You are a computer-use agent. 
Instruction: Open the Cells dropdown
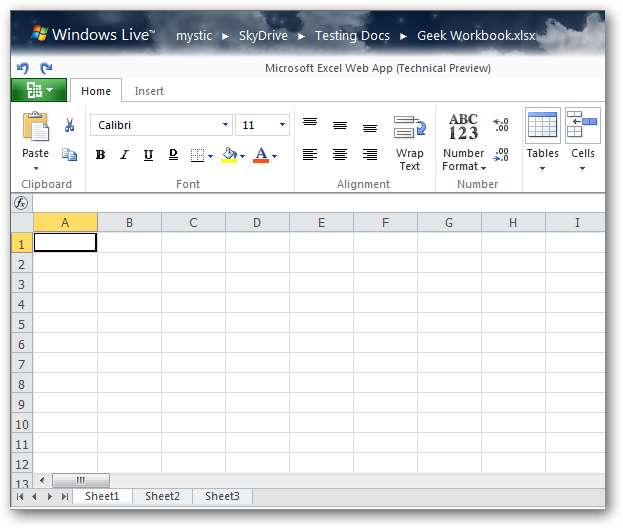click(583, 140)
